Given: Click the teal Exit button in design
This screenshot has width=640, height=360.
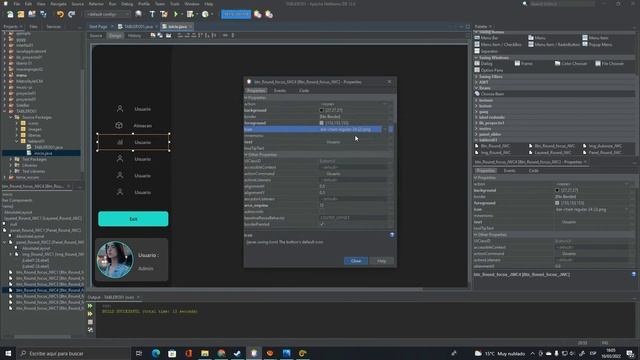Looking at the screenshot, I should click(x=133, y=219).
